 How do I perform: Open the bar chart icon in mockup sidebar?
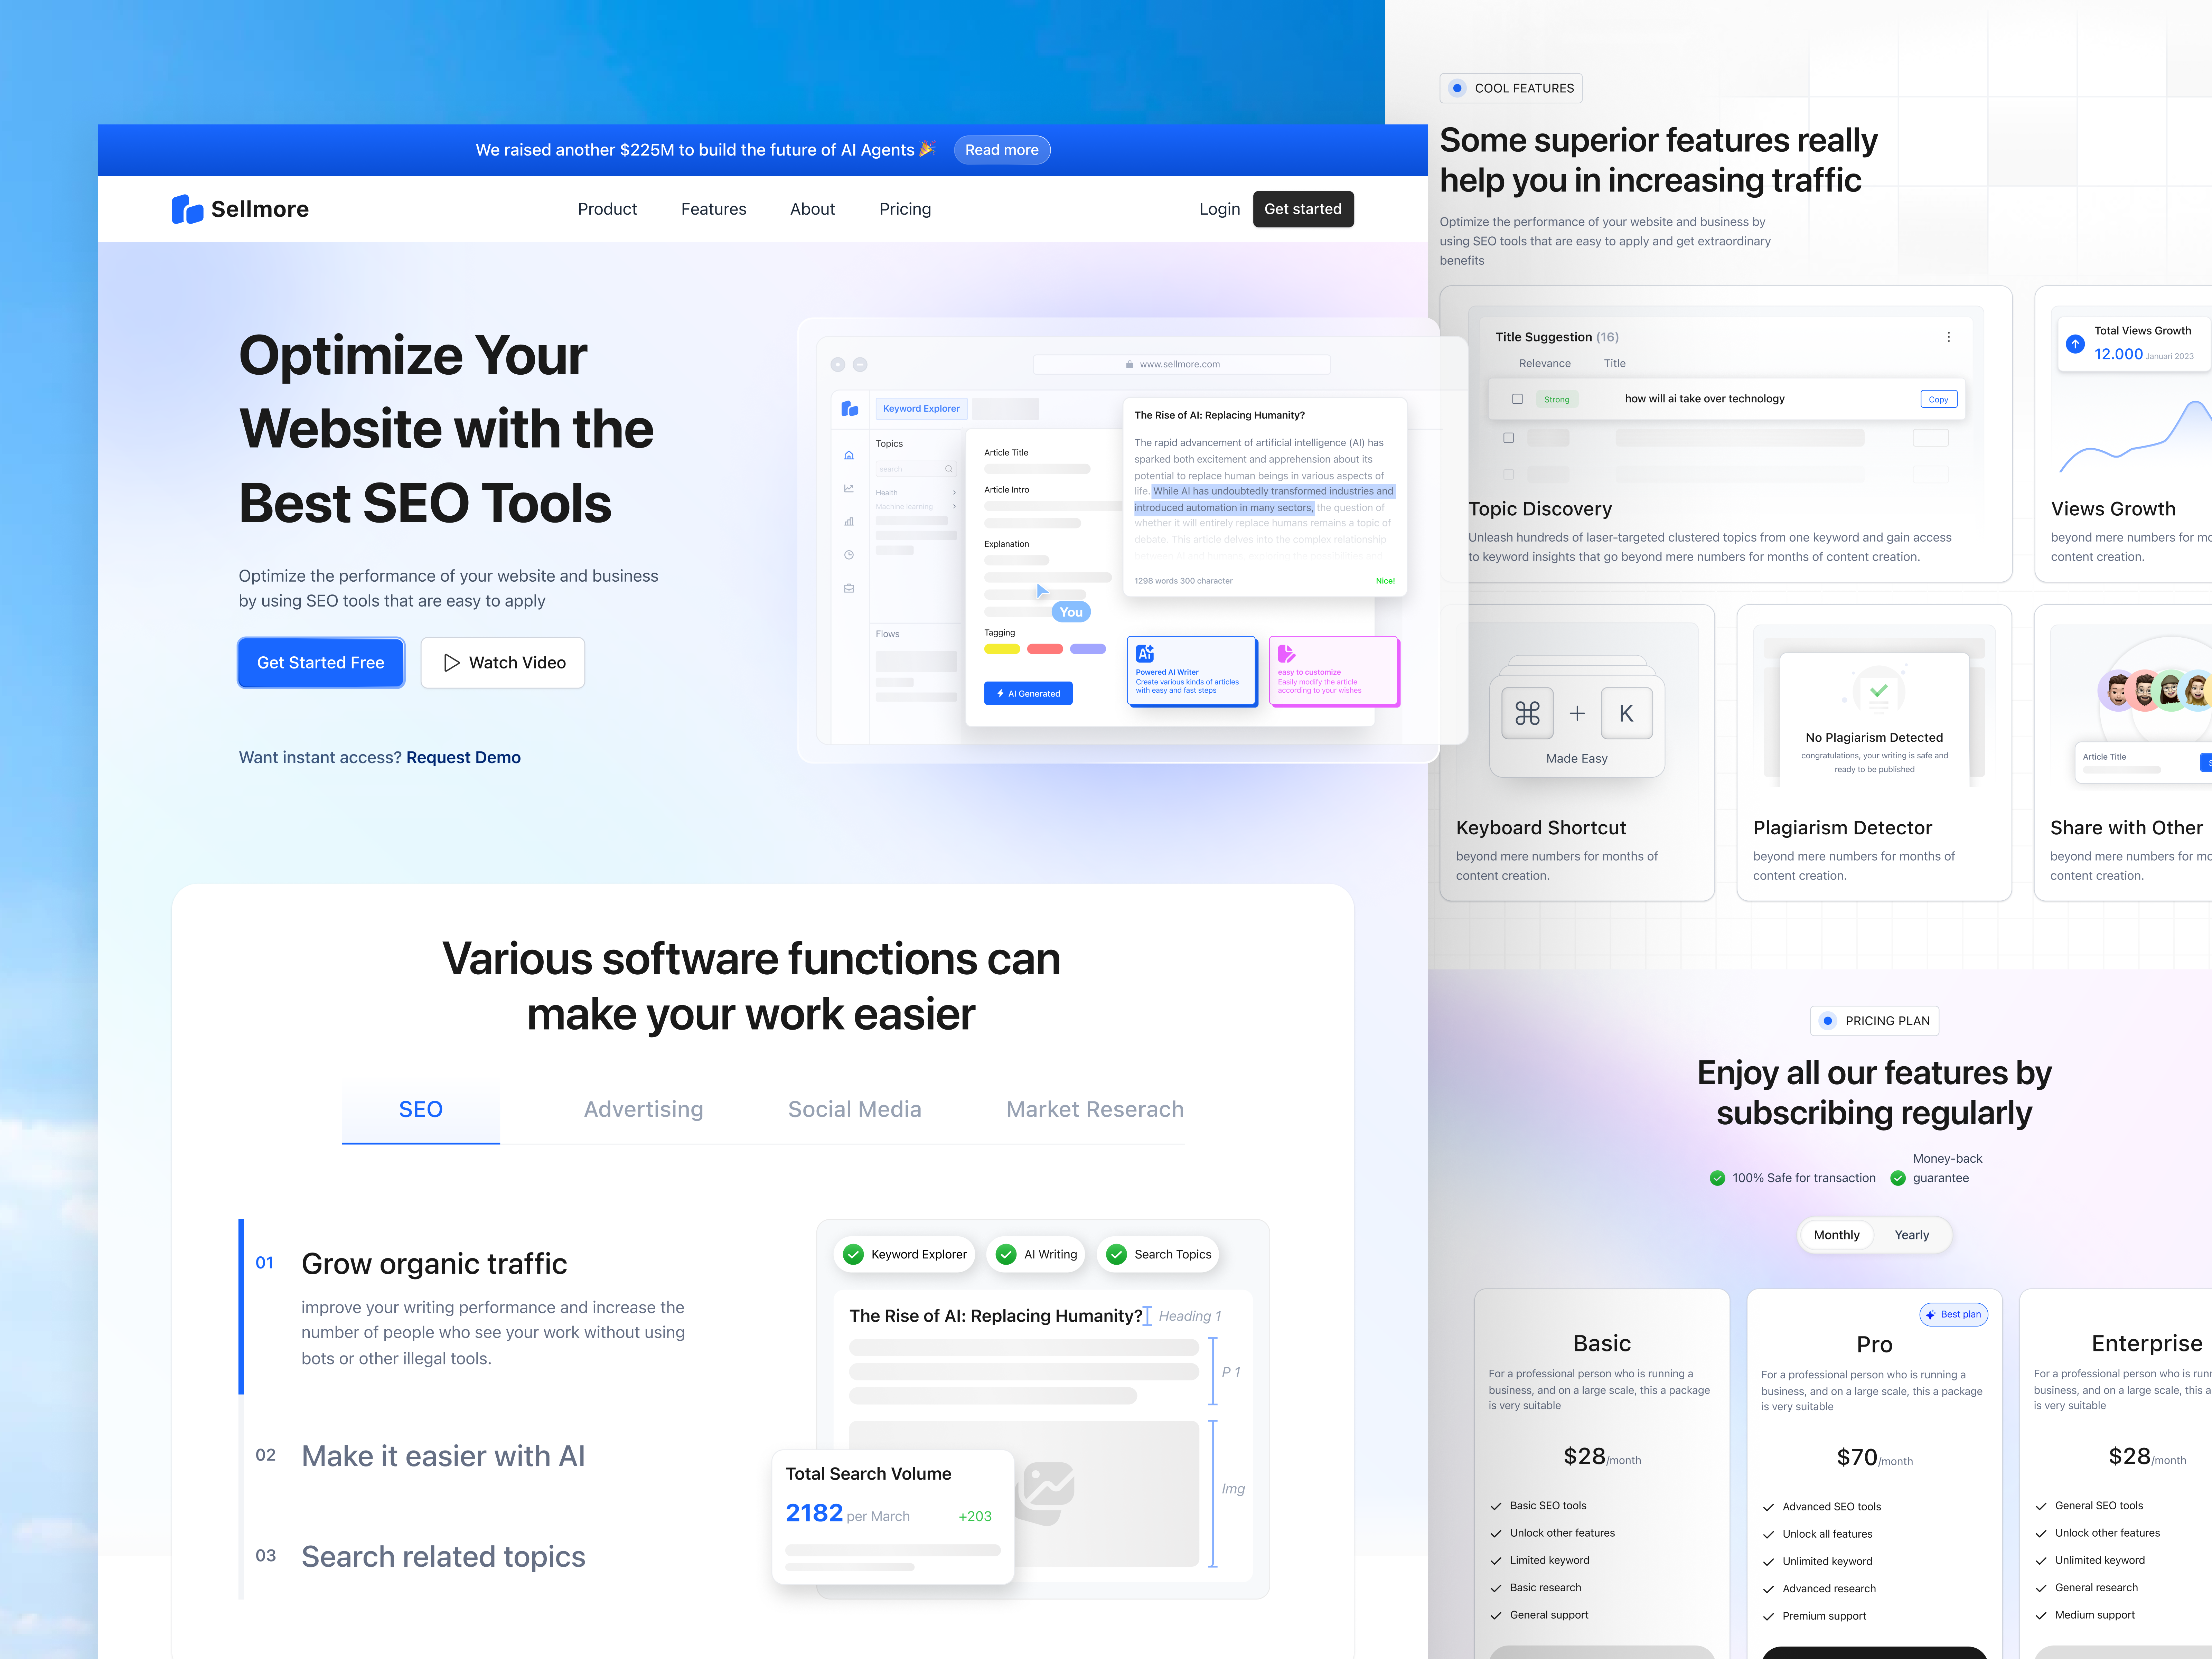click(x=849, y=522)
